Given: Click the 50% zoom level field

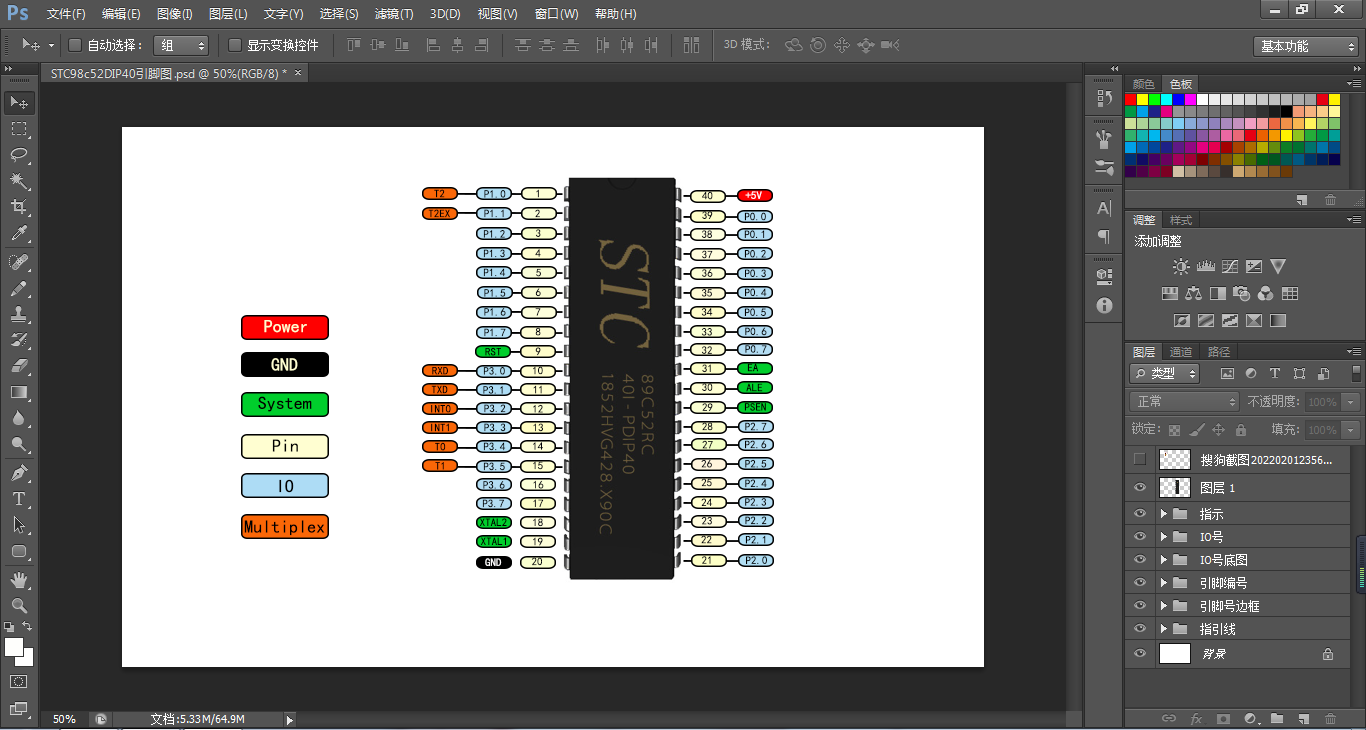Looking at the screenshot, I should (65, 719).
